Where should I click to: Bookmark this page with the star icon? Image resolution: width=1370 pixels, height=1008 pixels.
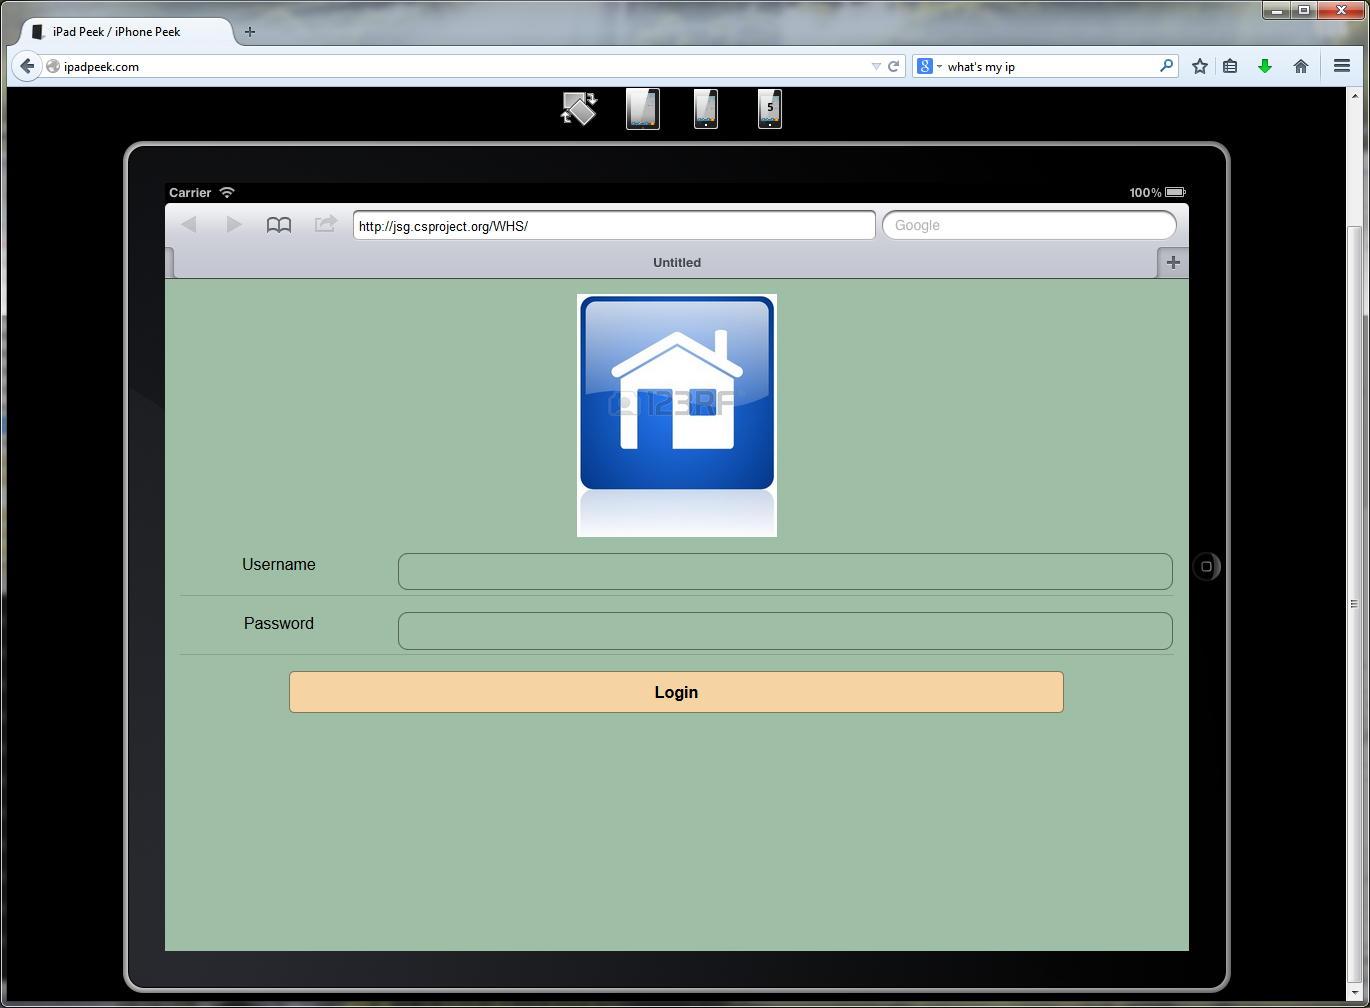pyautogui.click(x=1200, y=67)
